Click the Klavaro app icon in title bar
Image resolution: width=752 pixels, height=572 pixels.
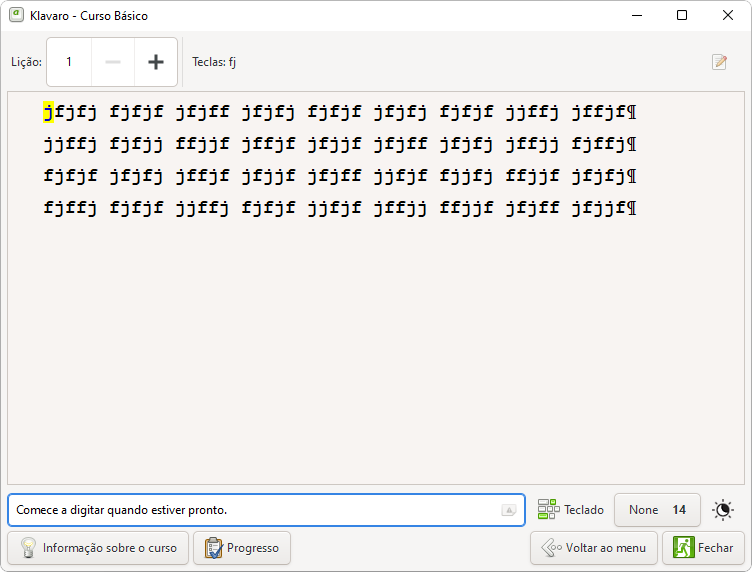pos(14,15)
